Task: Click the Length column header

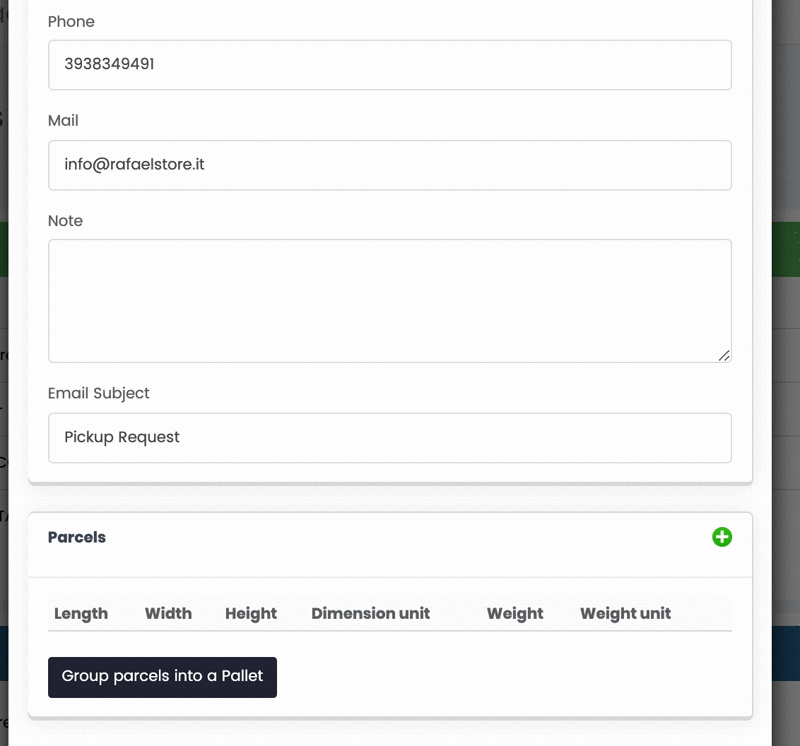Action: pos(81,613)
